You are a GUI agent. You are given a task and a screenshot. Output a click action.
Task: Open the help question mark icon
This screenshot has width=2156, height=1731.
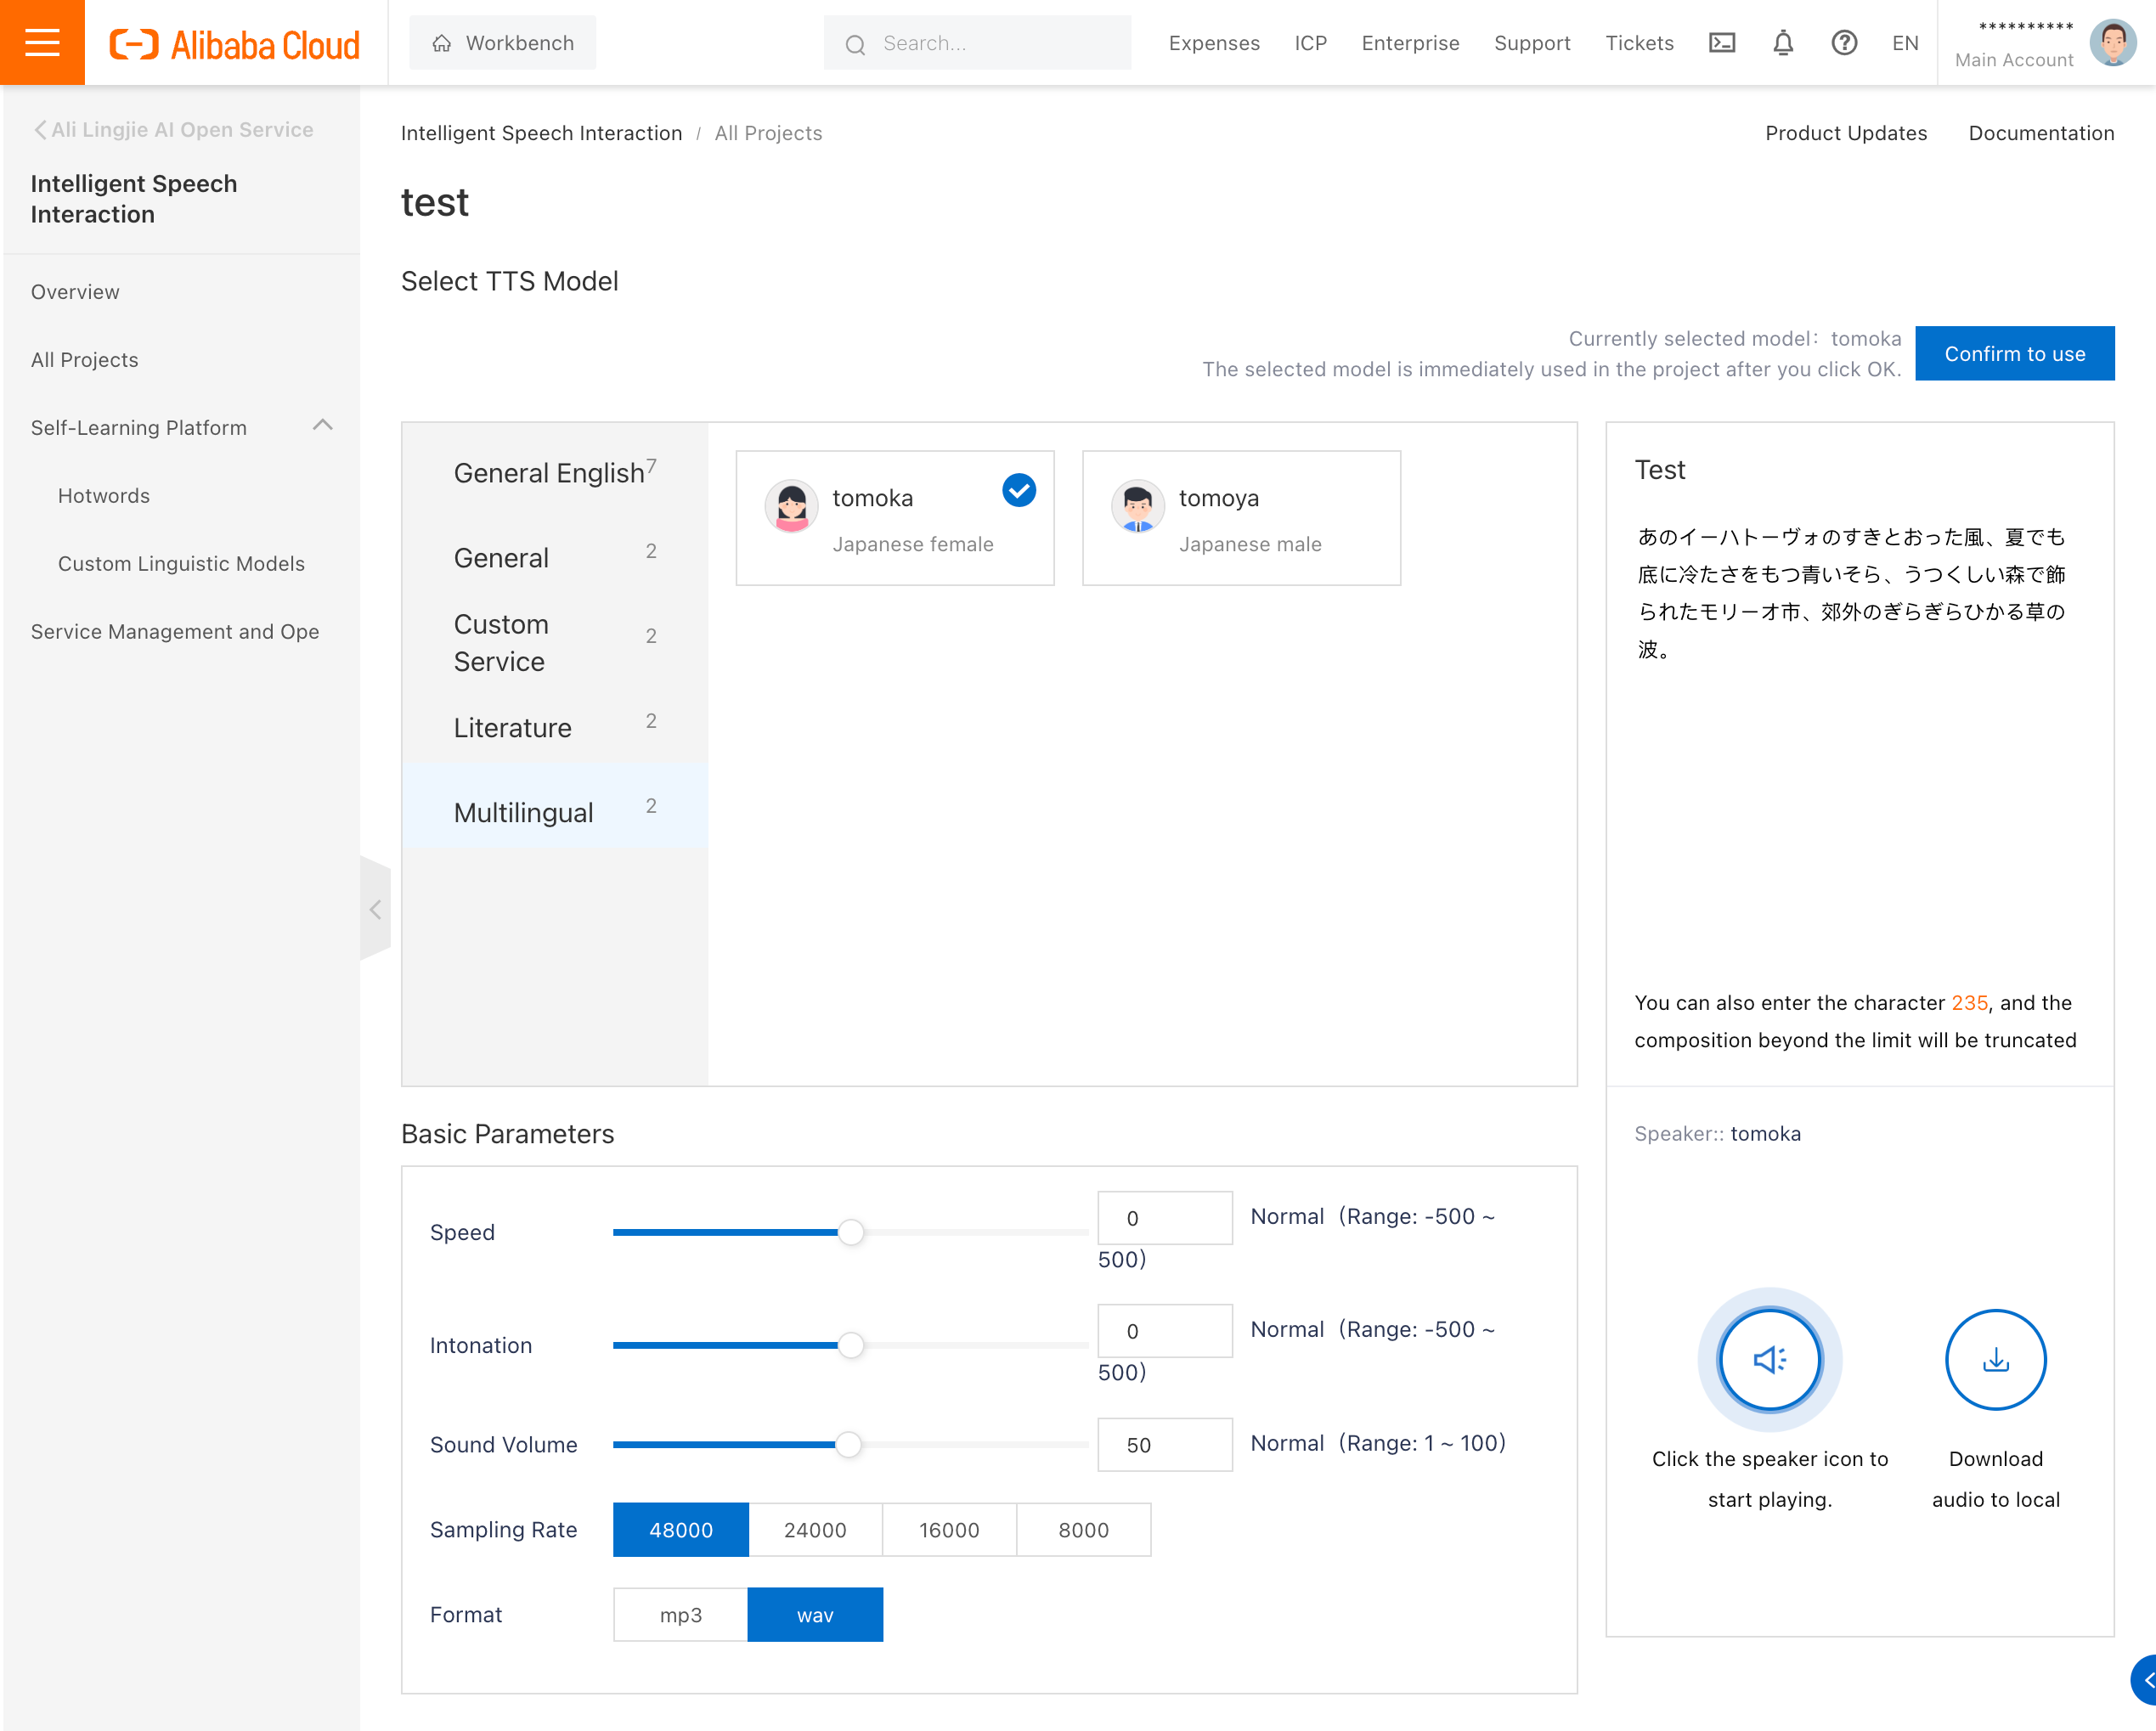(1843, 43)
